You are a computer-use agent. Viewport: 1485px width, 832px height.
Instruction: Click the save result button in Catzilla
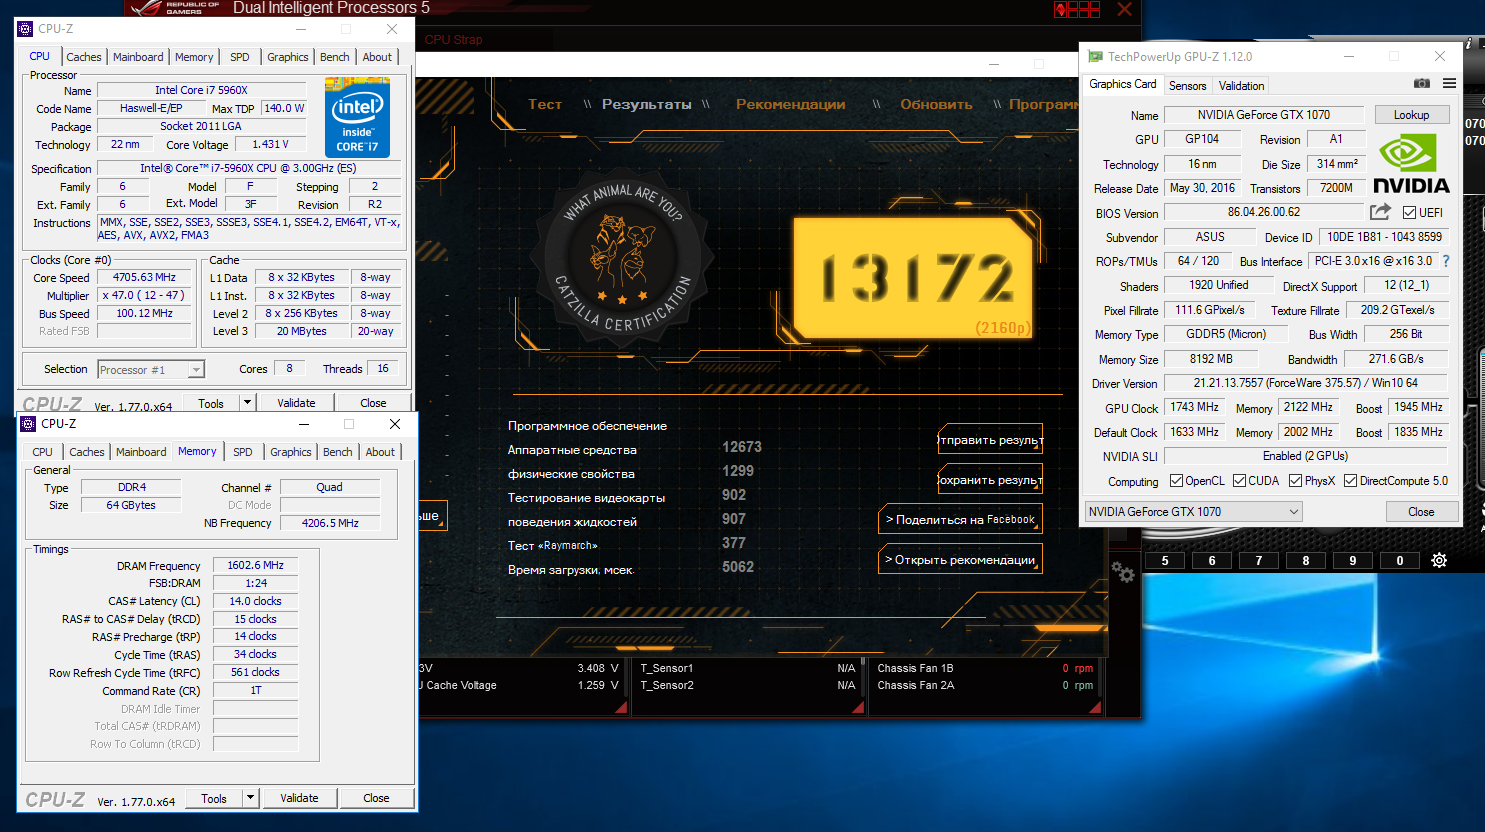pos(990,479)
